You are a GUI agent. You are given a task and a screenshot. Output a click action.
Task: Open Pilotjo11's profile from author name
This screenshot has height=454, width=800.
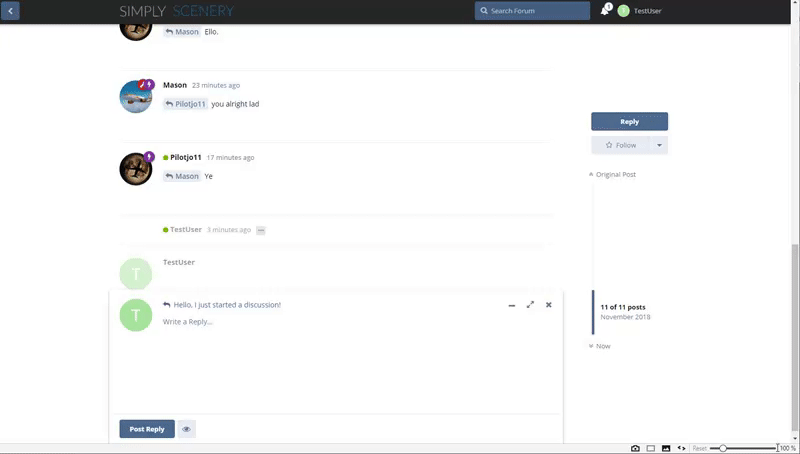pyautogui.click(x=186, y=158)
